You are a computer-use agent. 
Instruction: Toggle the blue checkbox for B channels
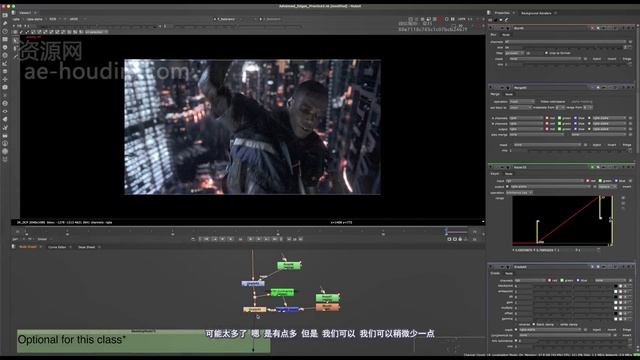(x=576, y=123)
